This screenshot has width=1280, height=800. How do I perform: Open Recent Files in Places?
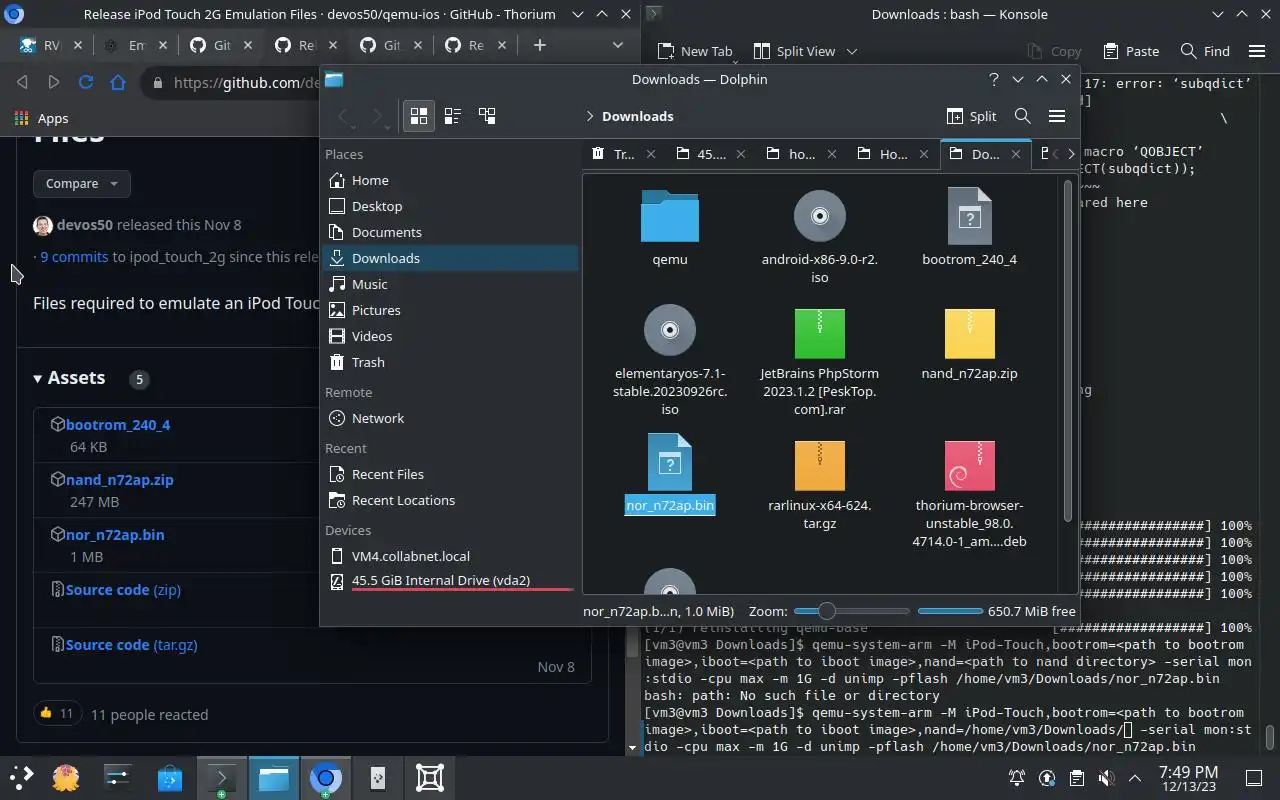[x=450, y=474]
